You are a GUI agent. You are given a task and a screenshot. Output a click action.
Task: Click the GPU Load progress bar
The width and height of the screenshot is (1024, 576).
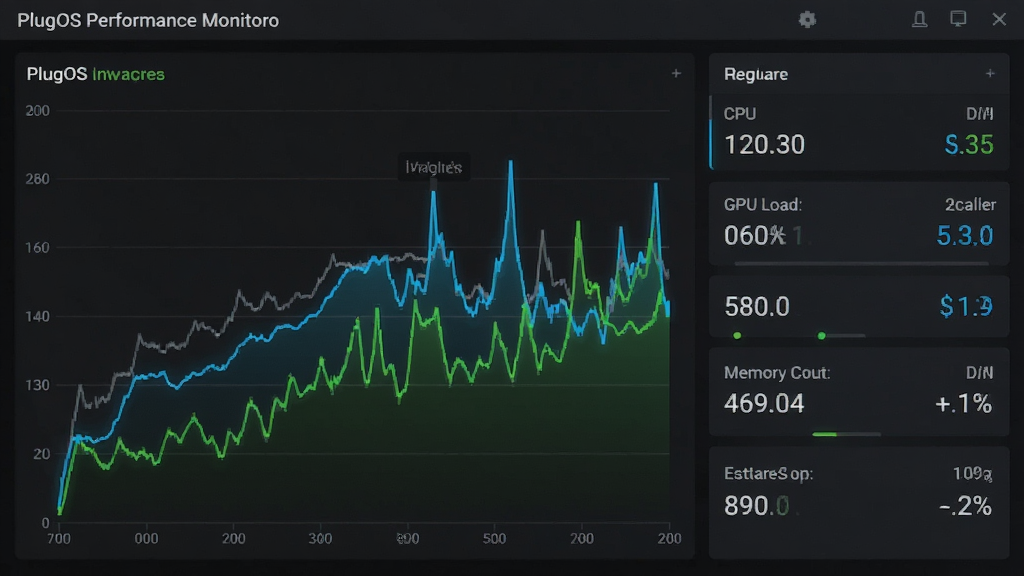click(861, 263)
